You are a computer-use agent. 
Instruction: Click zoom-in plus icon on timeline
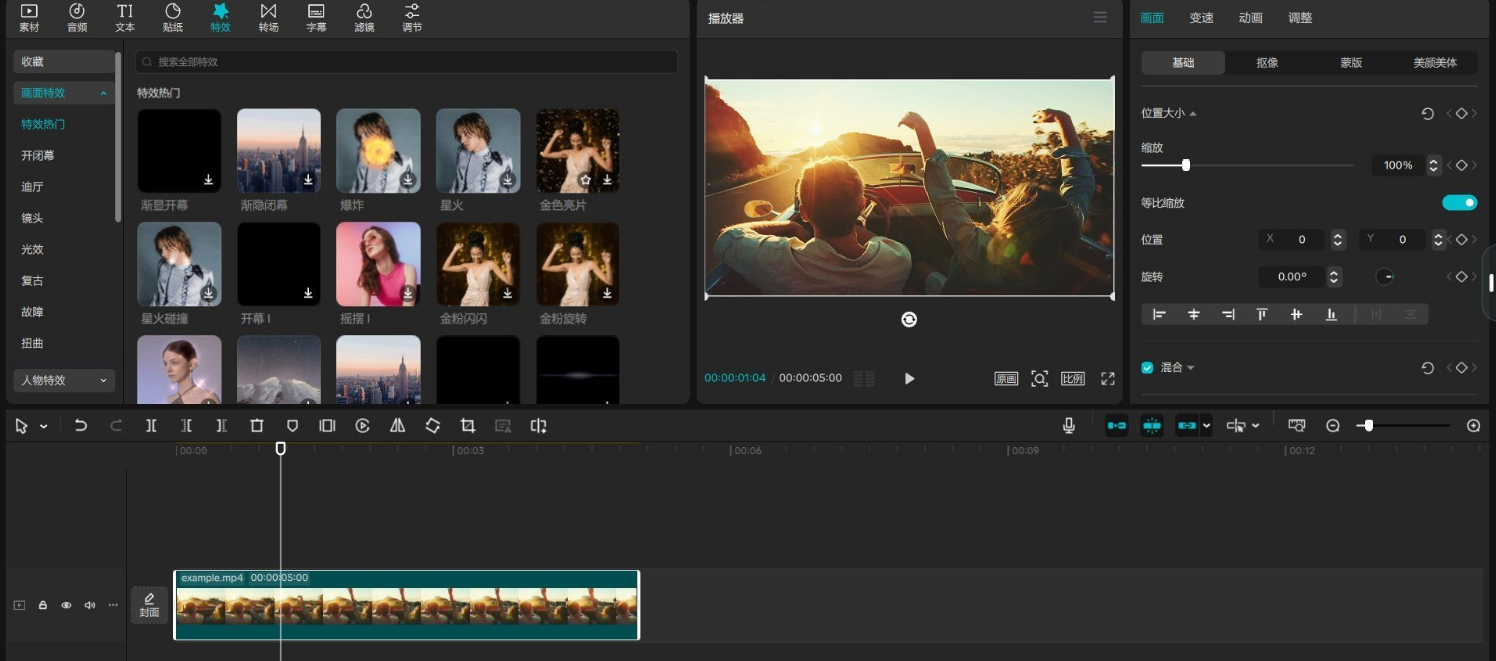tap(1473, 426)
